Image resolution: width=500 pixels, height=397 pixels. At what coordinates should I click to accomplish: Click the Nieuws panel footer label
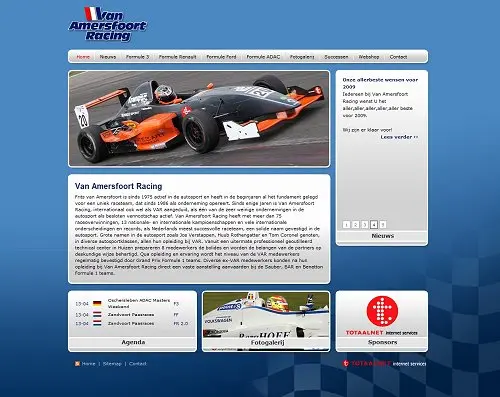[x=383, y=236]
